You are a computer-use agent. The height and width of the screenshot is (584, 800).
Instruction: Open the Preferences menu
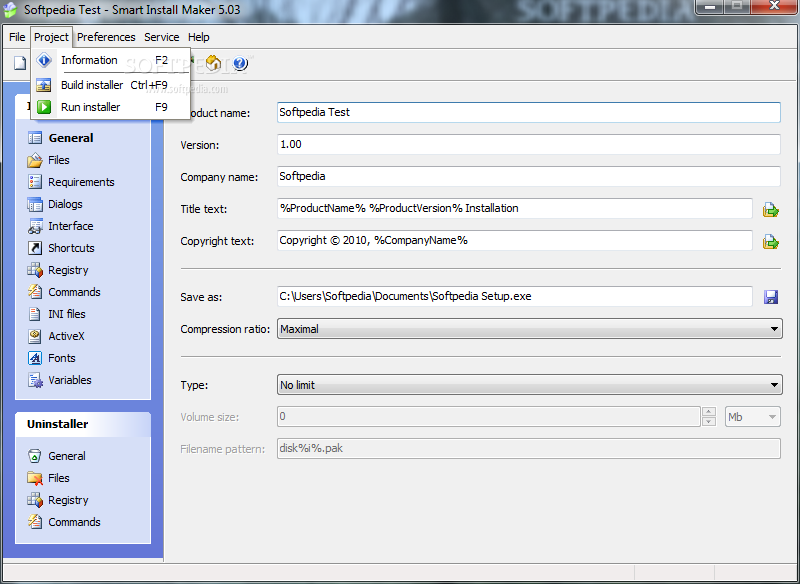point(106,37)
